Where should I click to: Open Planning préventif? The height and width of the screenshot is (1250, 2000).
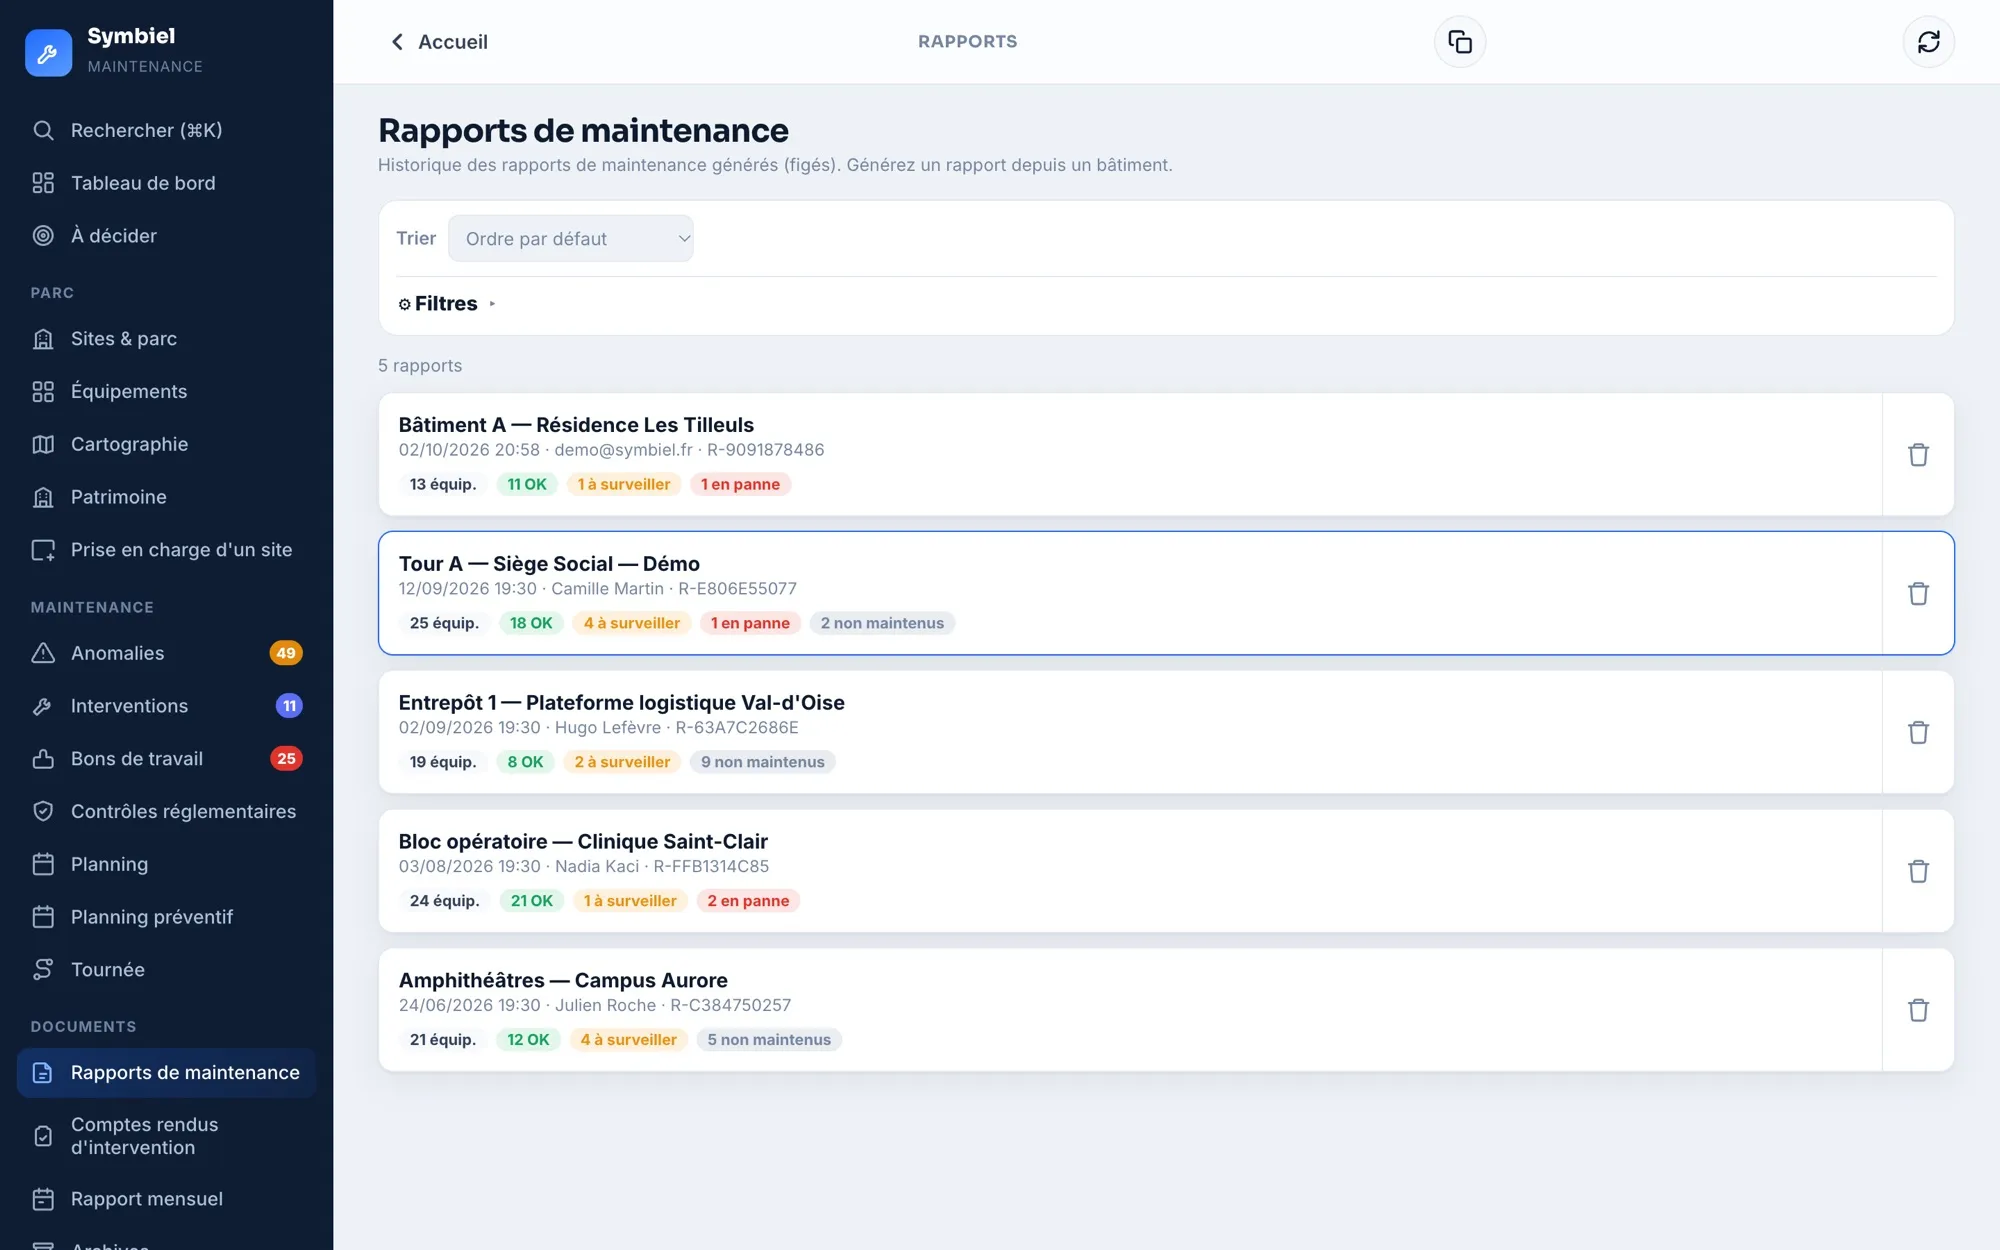pos(166,917)
